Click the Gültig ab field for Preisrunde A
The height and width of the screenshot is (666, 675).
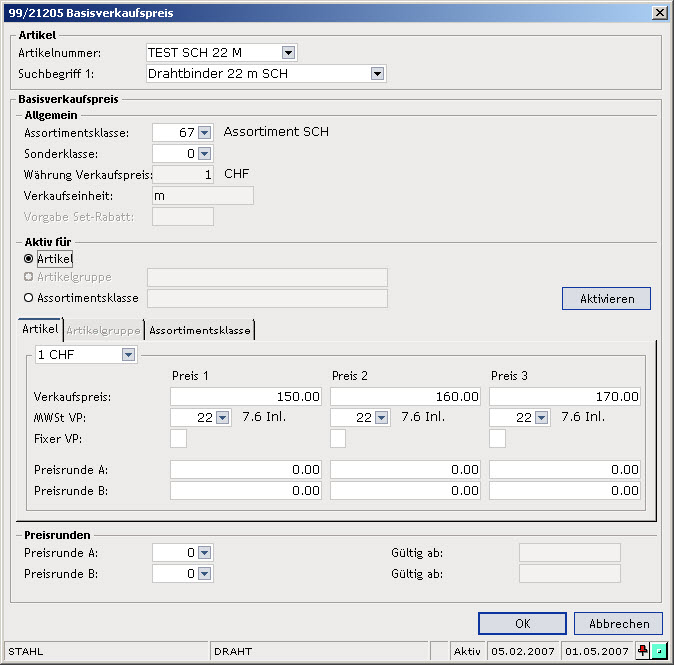click(570, 552)
